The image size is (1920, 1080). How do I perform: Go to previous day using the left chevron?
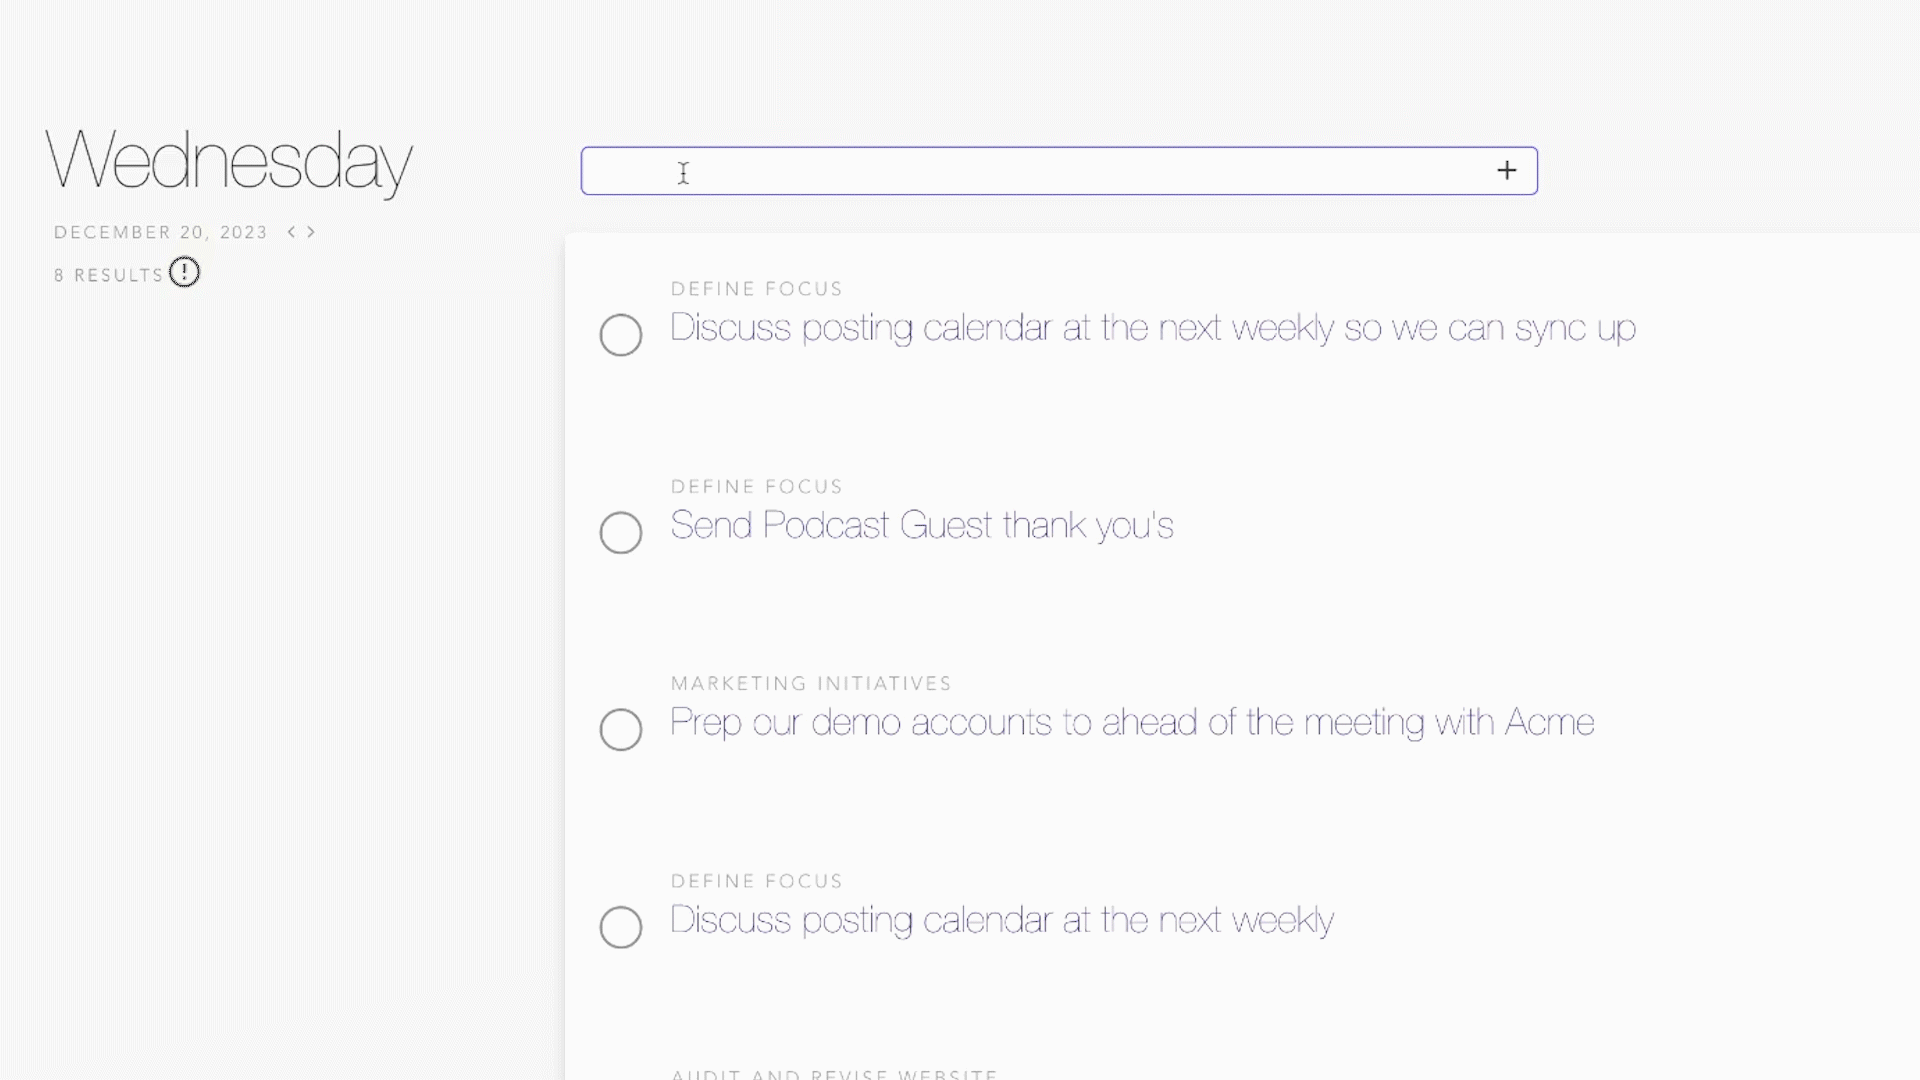291,232
